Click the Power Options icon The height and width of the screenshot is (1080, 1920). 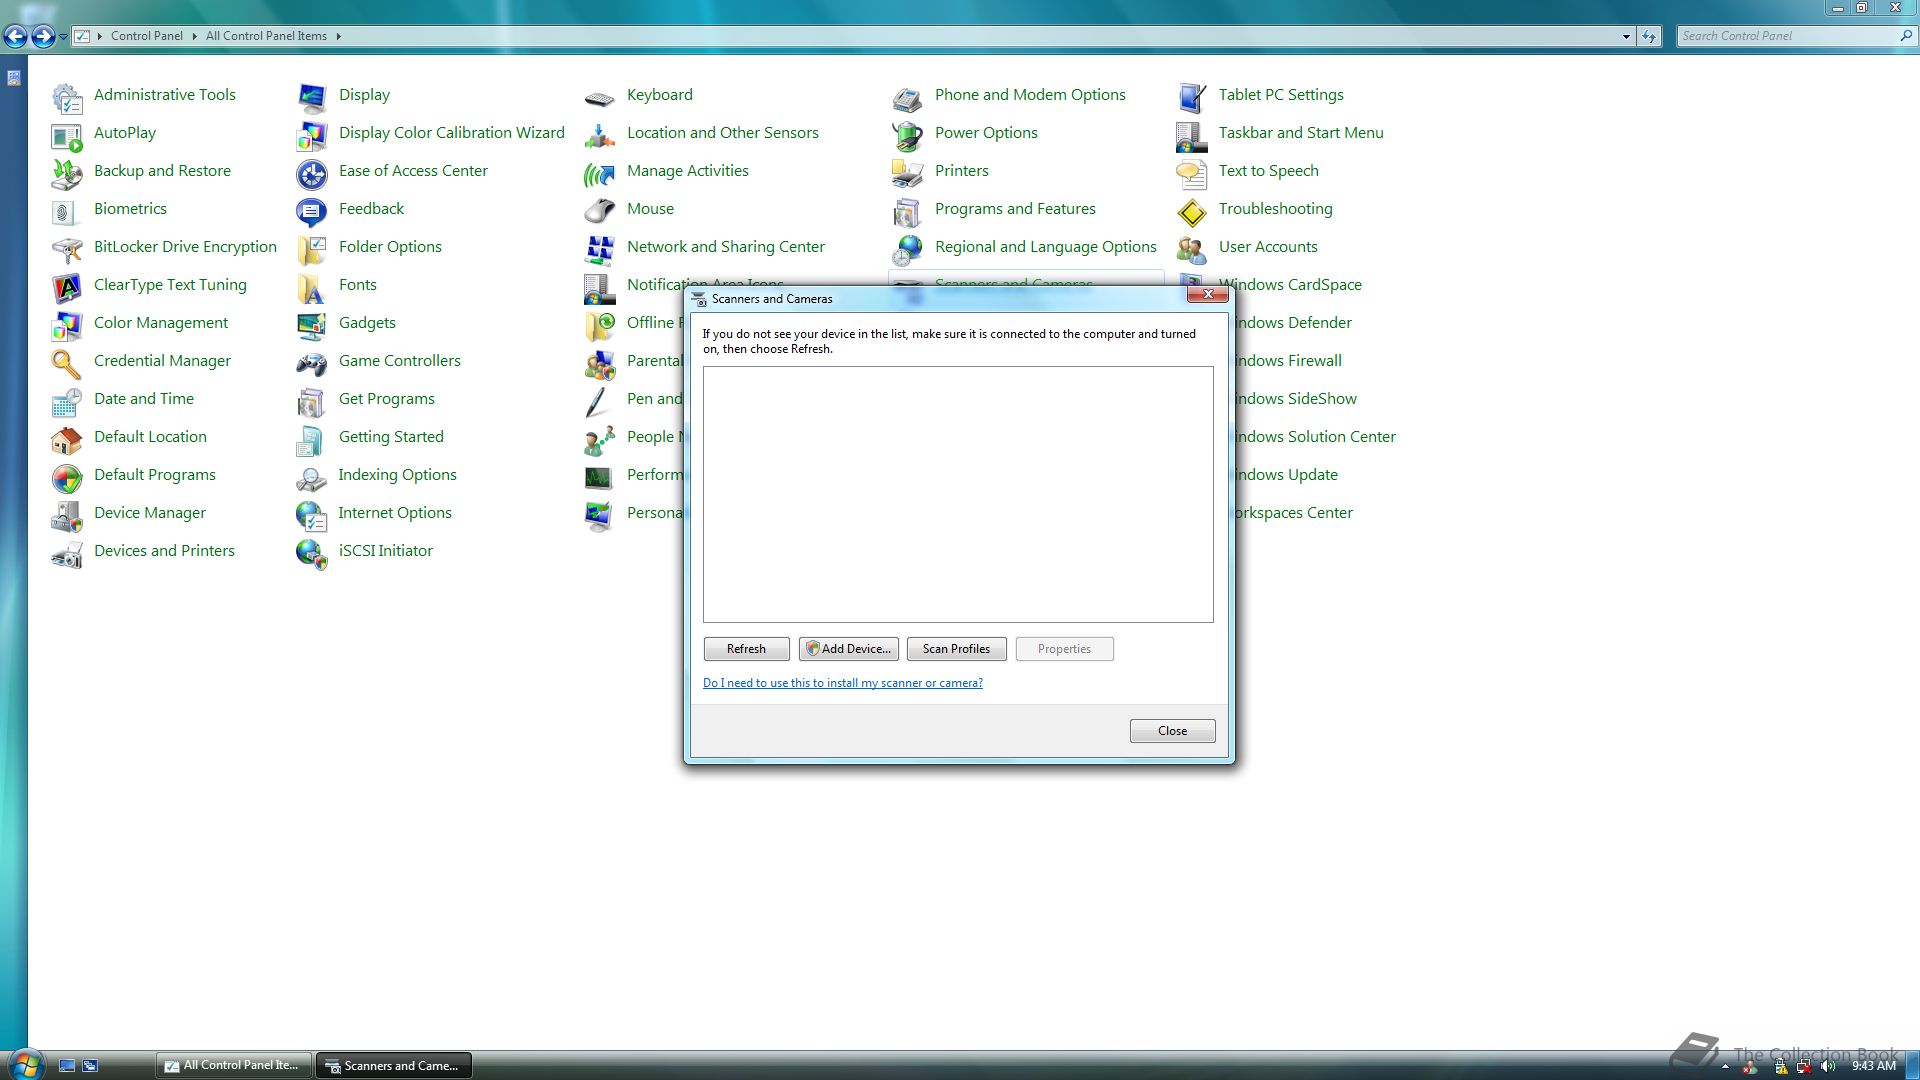(x=908, y=135)
